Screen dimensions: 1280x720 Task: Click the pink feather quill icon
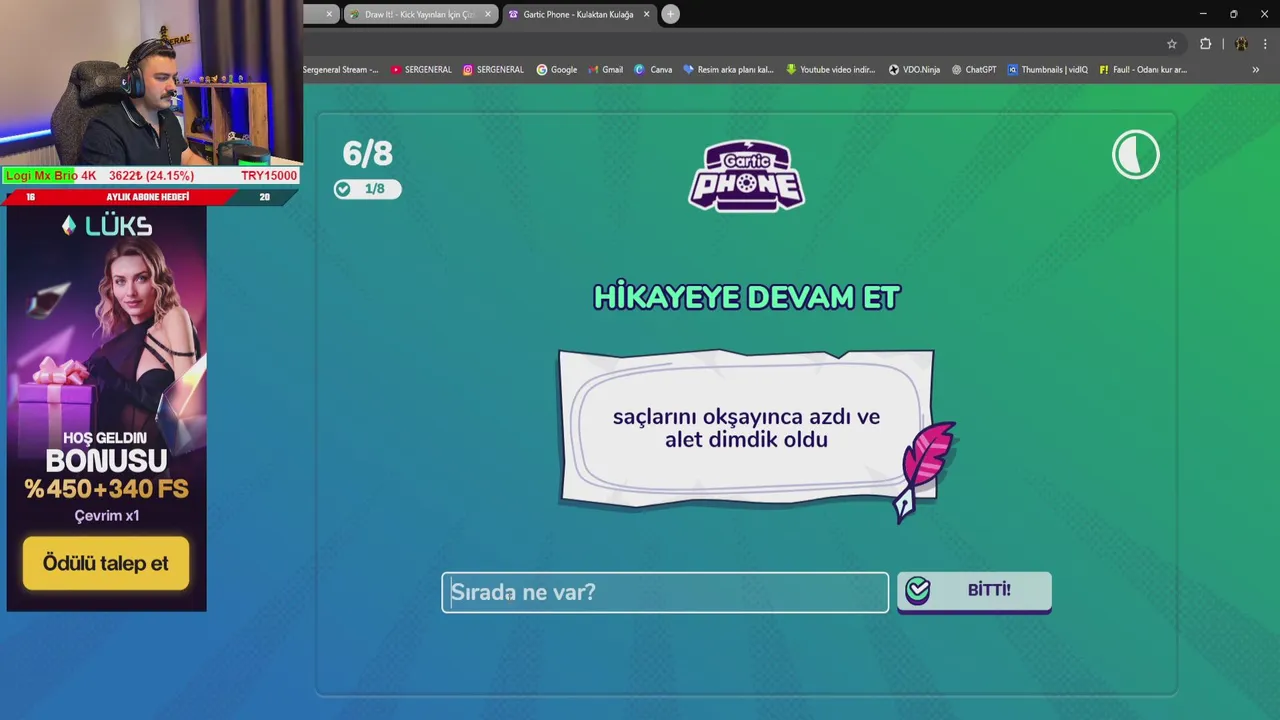coord(926,471)
